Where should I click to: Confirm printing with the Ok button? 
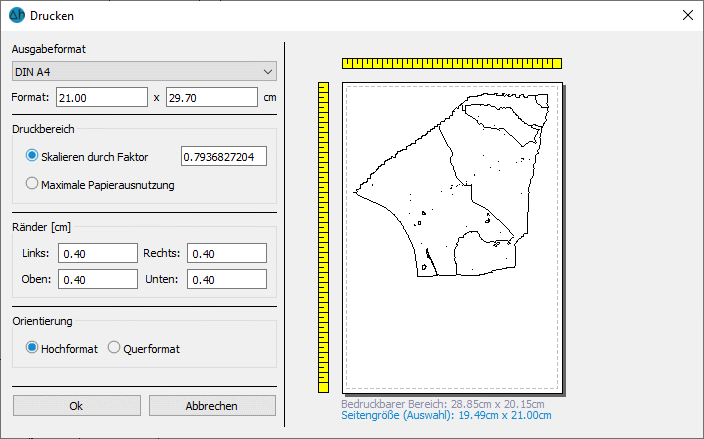point(77,406)
